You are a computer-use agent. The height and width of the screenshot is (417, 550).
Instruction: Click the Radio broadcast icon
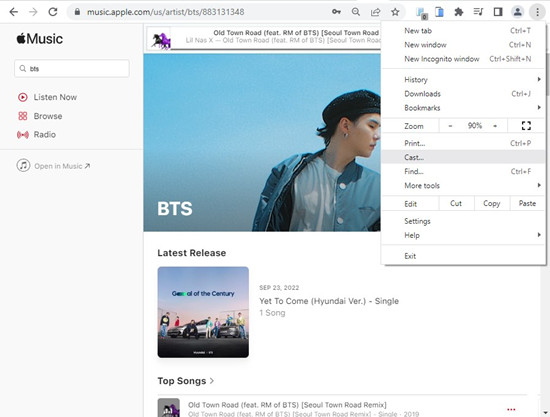[23, 135]
